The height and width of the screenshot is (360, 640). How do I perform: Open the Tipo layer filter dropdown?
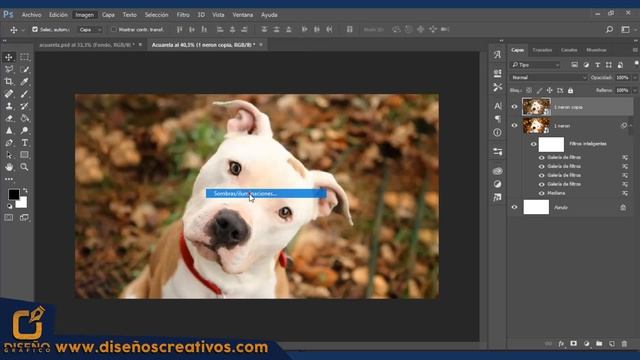tap(536, 65)
